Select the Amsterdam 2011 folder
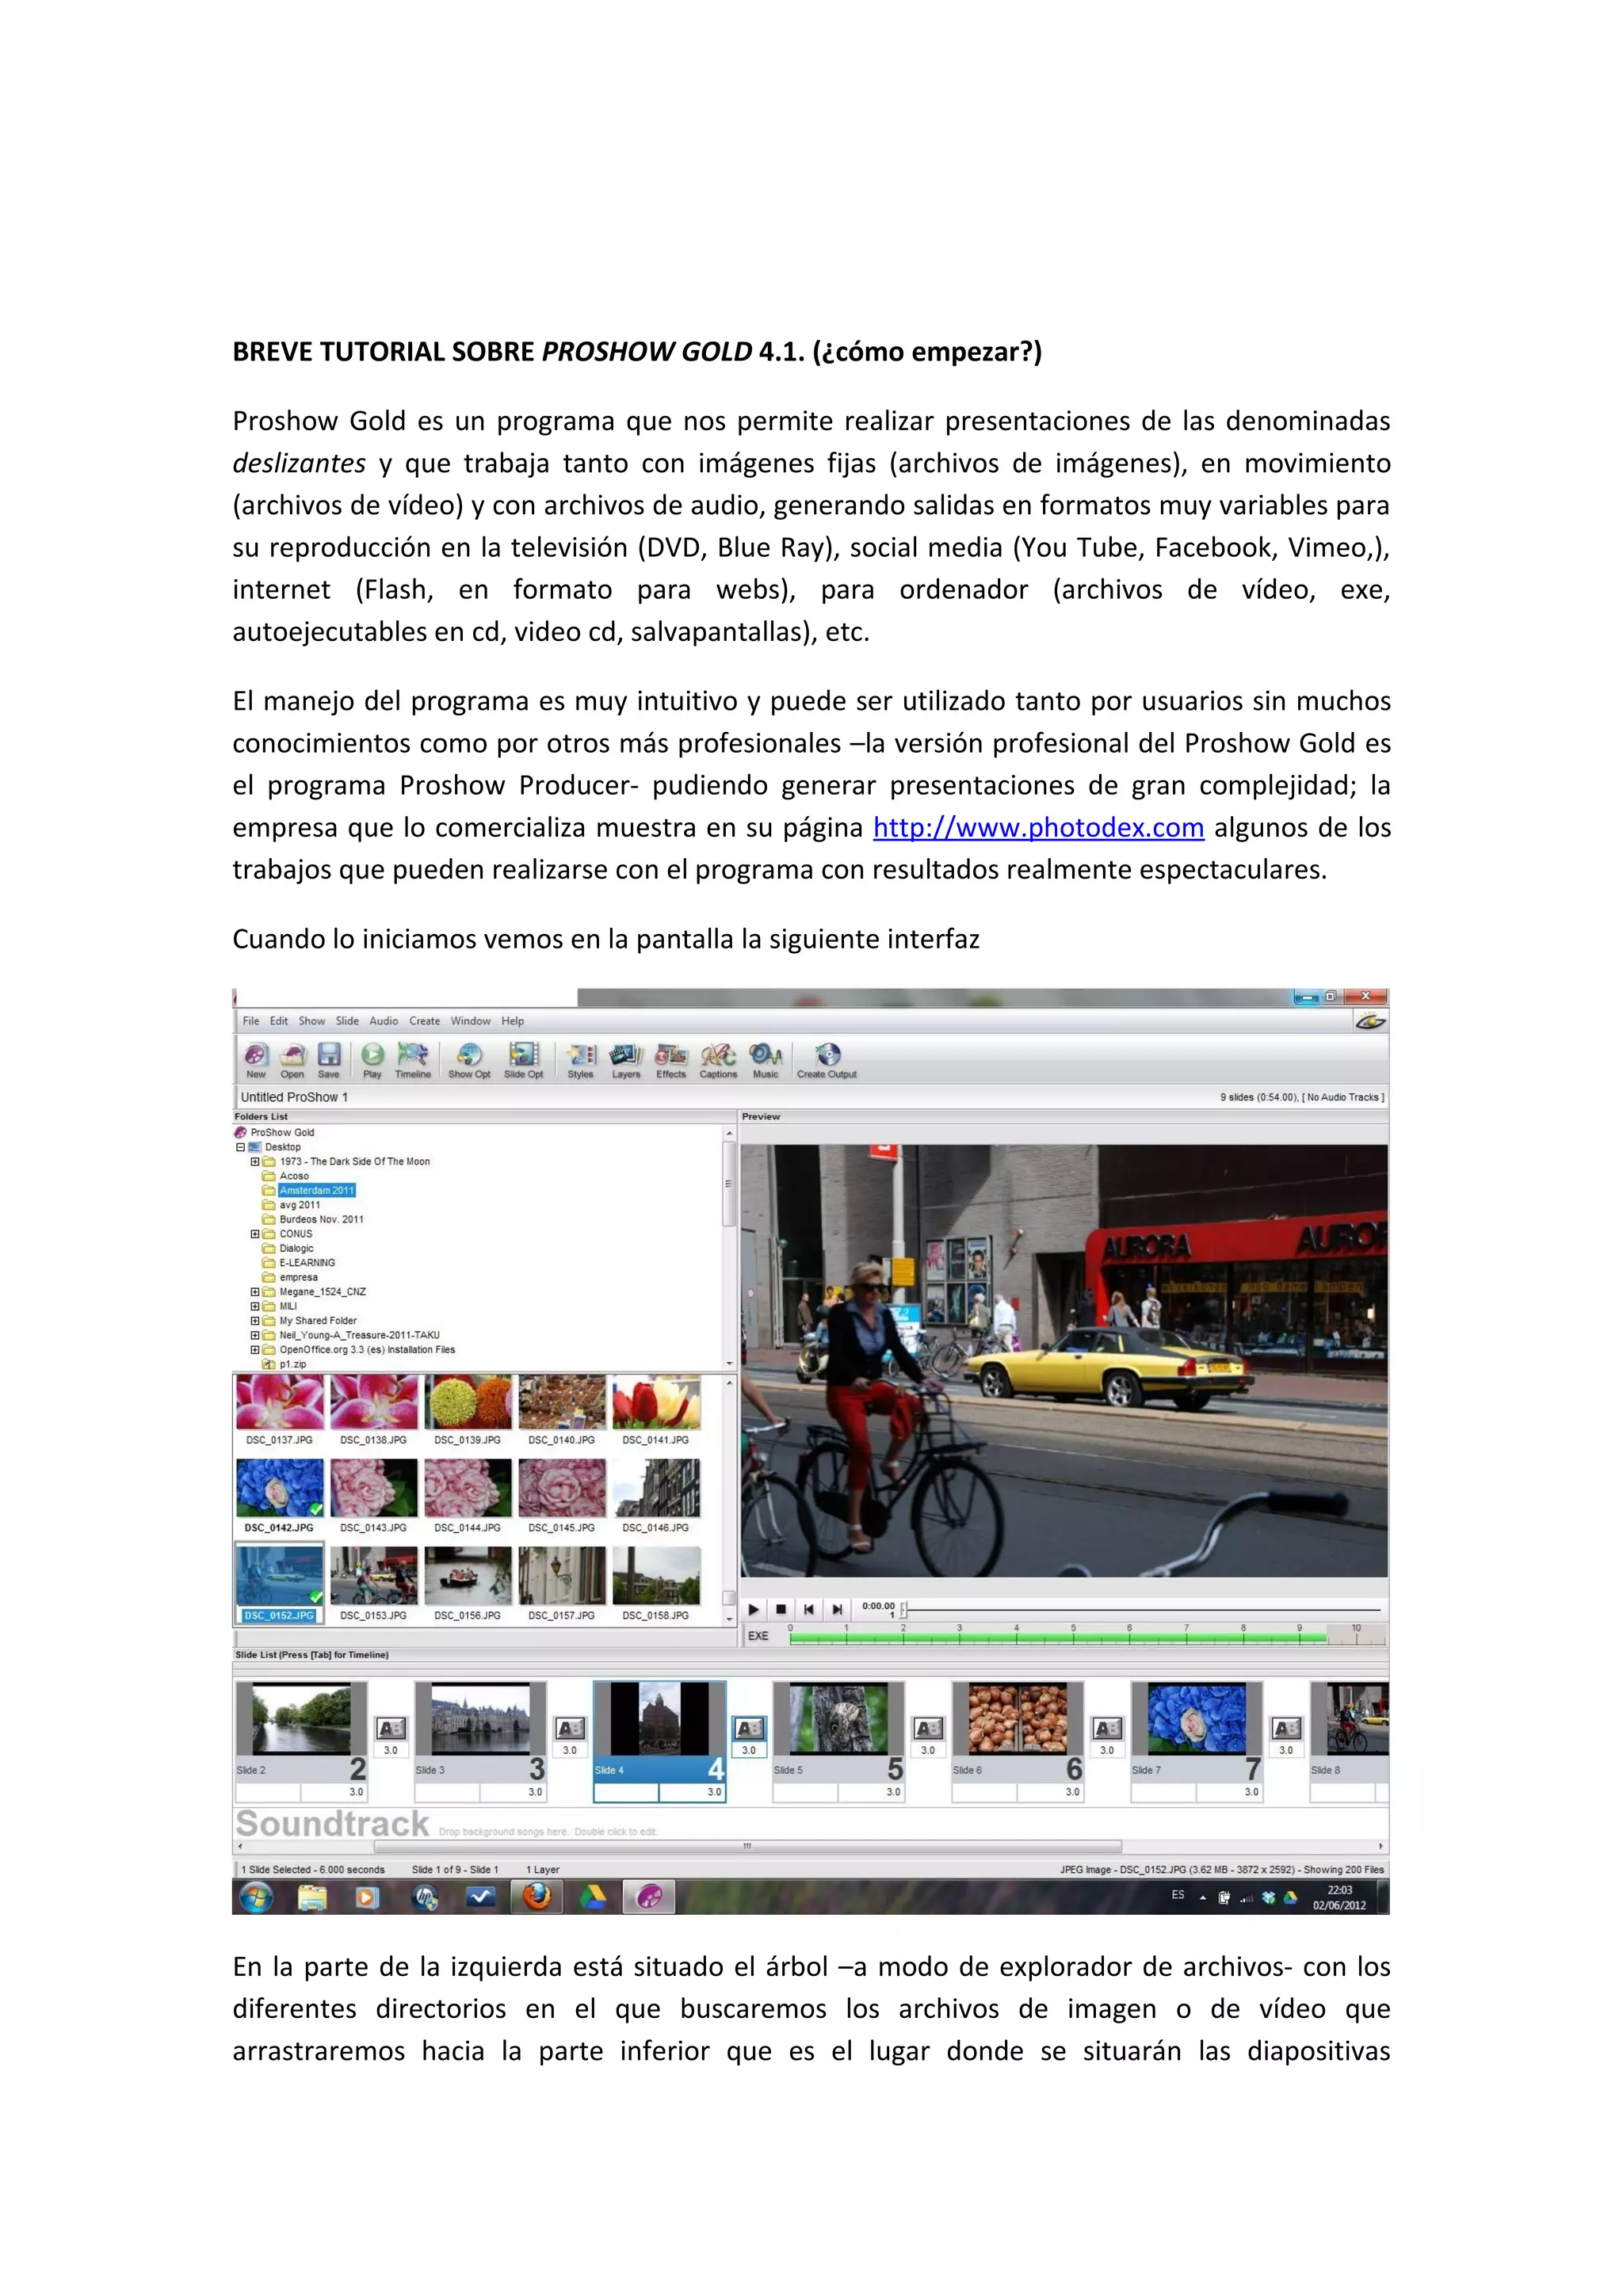The height and width of the screenshot is (2296, 1623). pyautogui.click(x=316, y=1190)
